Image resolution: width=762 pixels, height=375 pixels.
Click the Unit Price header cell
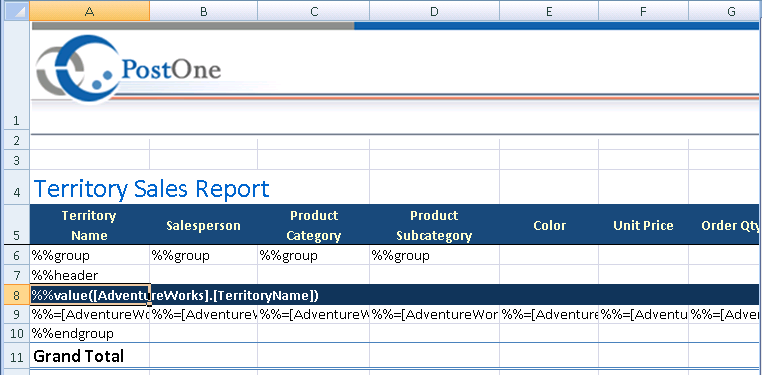click(x=643, y=225)
